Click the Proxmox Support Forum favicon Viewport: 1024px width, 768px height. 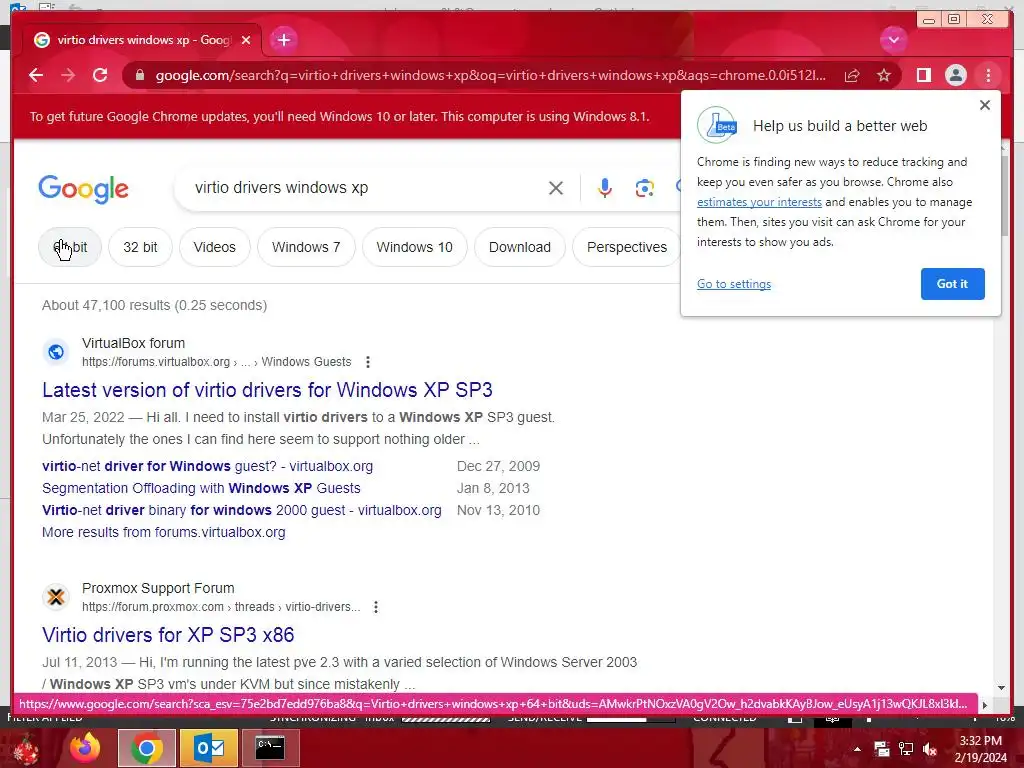(56, 597)
